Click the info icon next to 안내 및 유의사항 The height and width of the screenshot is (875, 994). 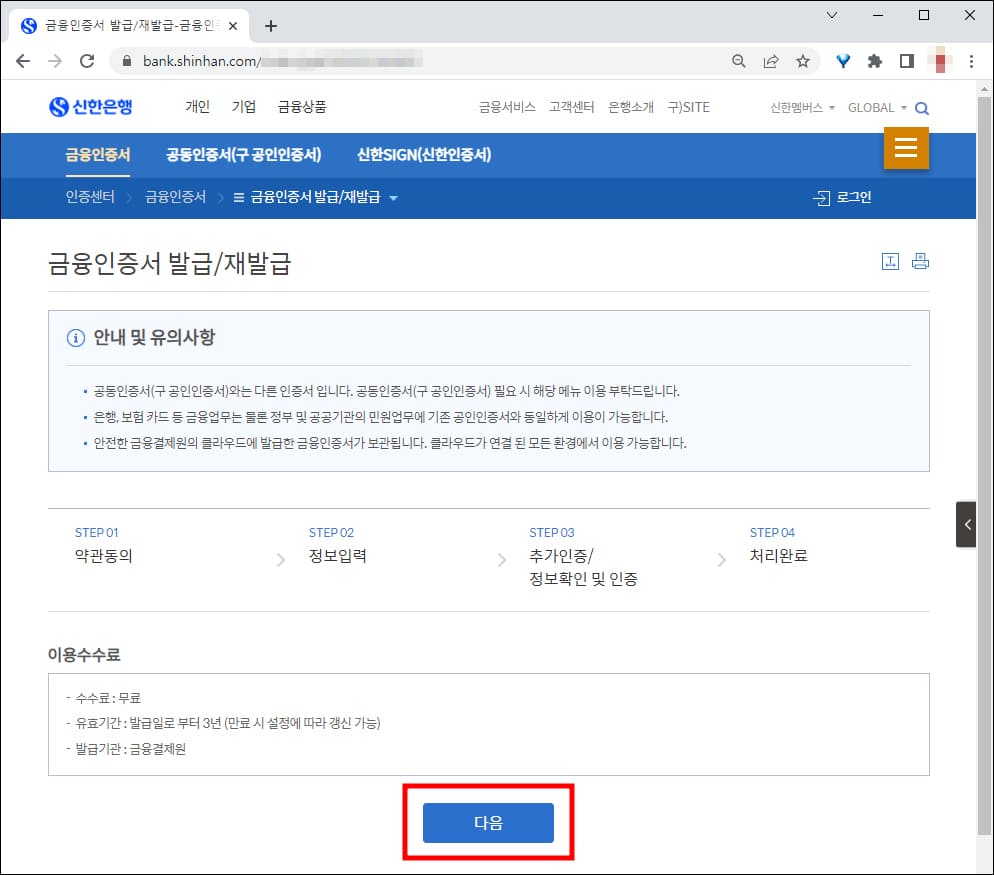(76, 338)
